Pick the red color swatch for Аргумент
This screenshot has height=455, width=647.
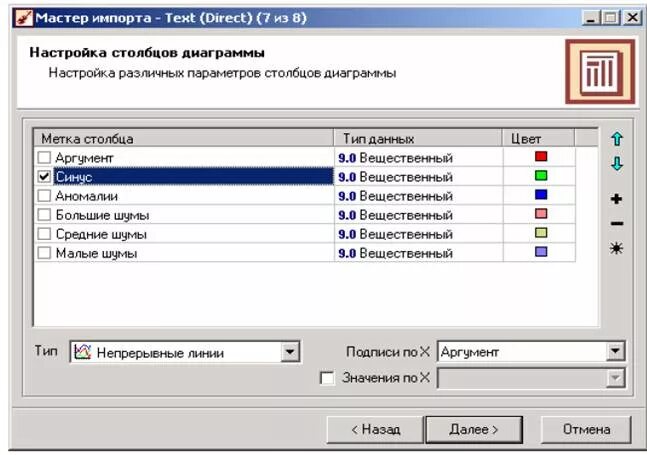pos(541,156)
